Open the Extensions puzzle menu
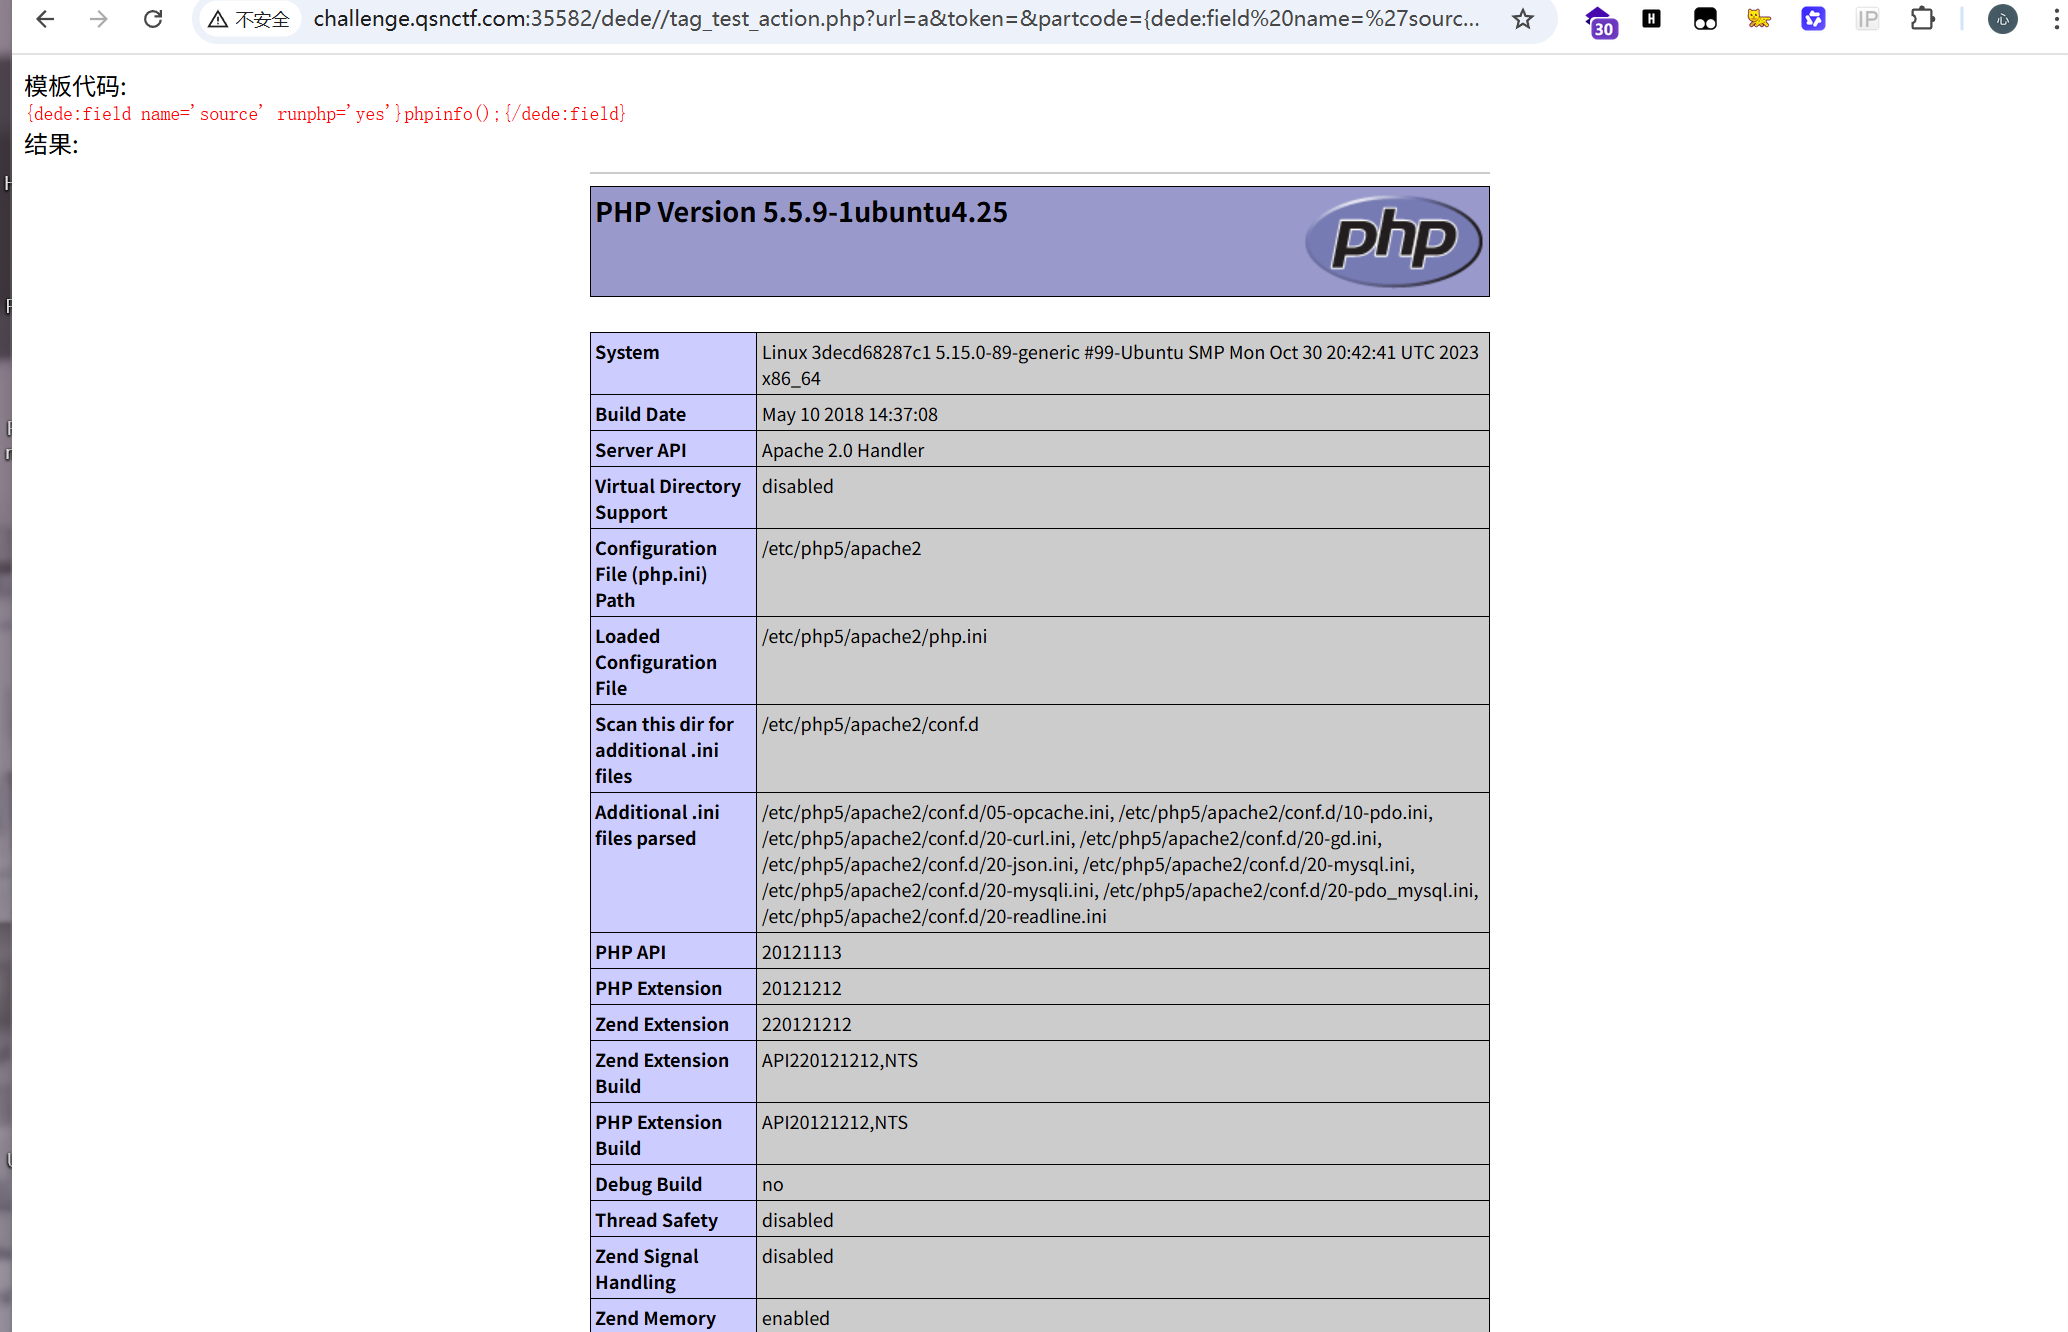This screenshot has width=2068, height=1332. (1922, 19)
